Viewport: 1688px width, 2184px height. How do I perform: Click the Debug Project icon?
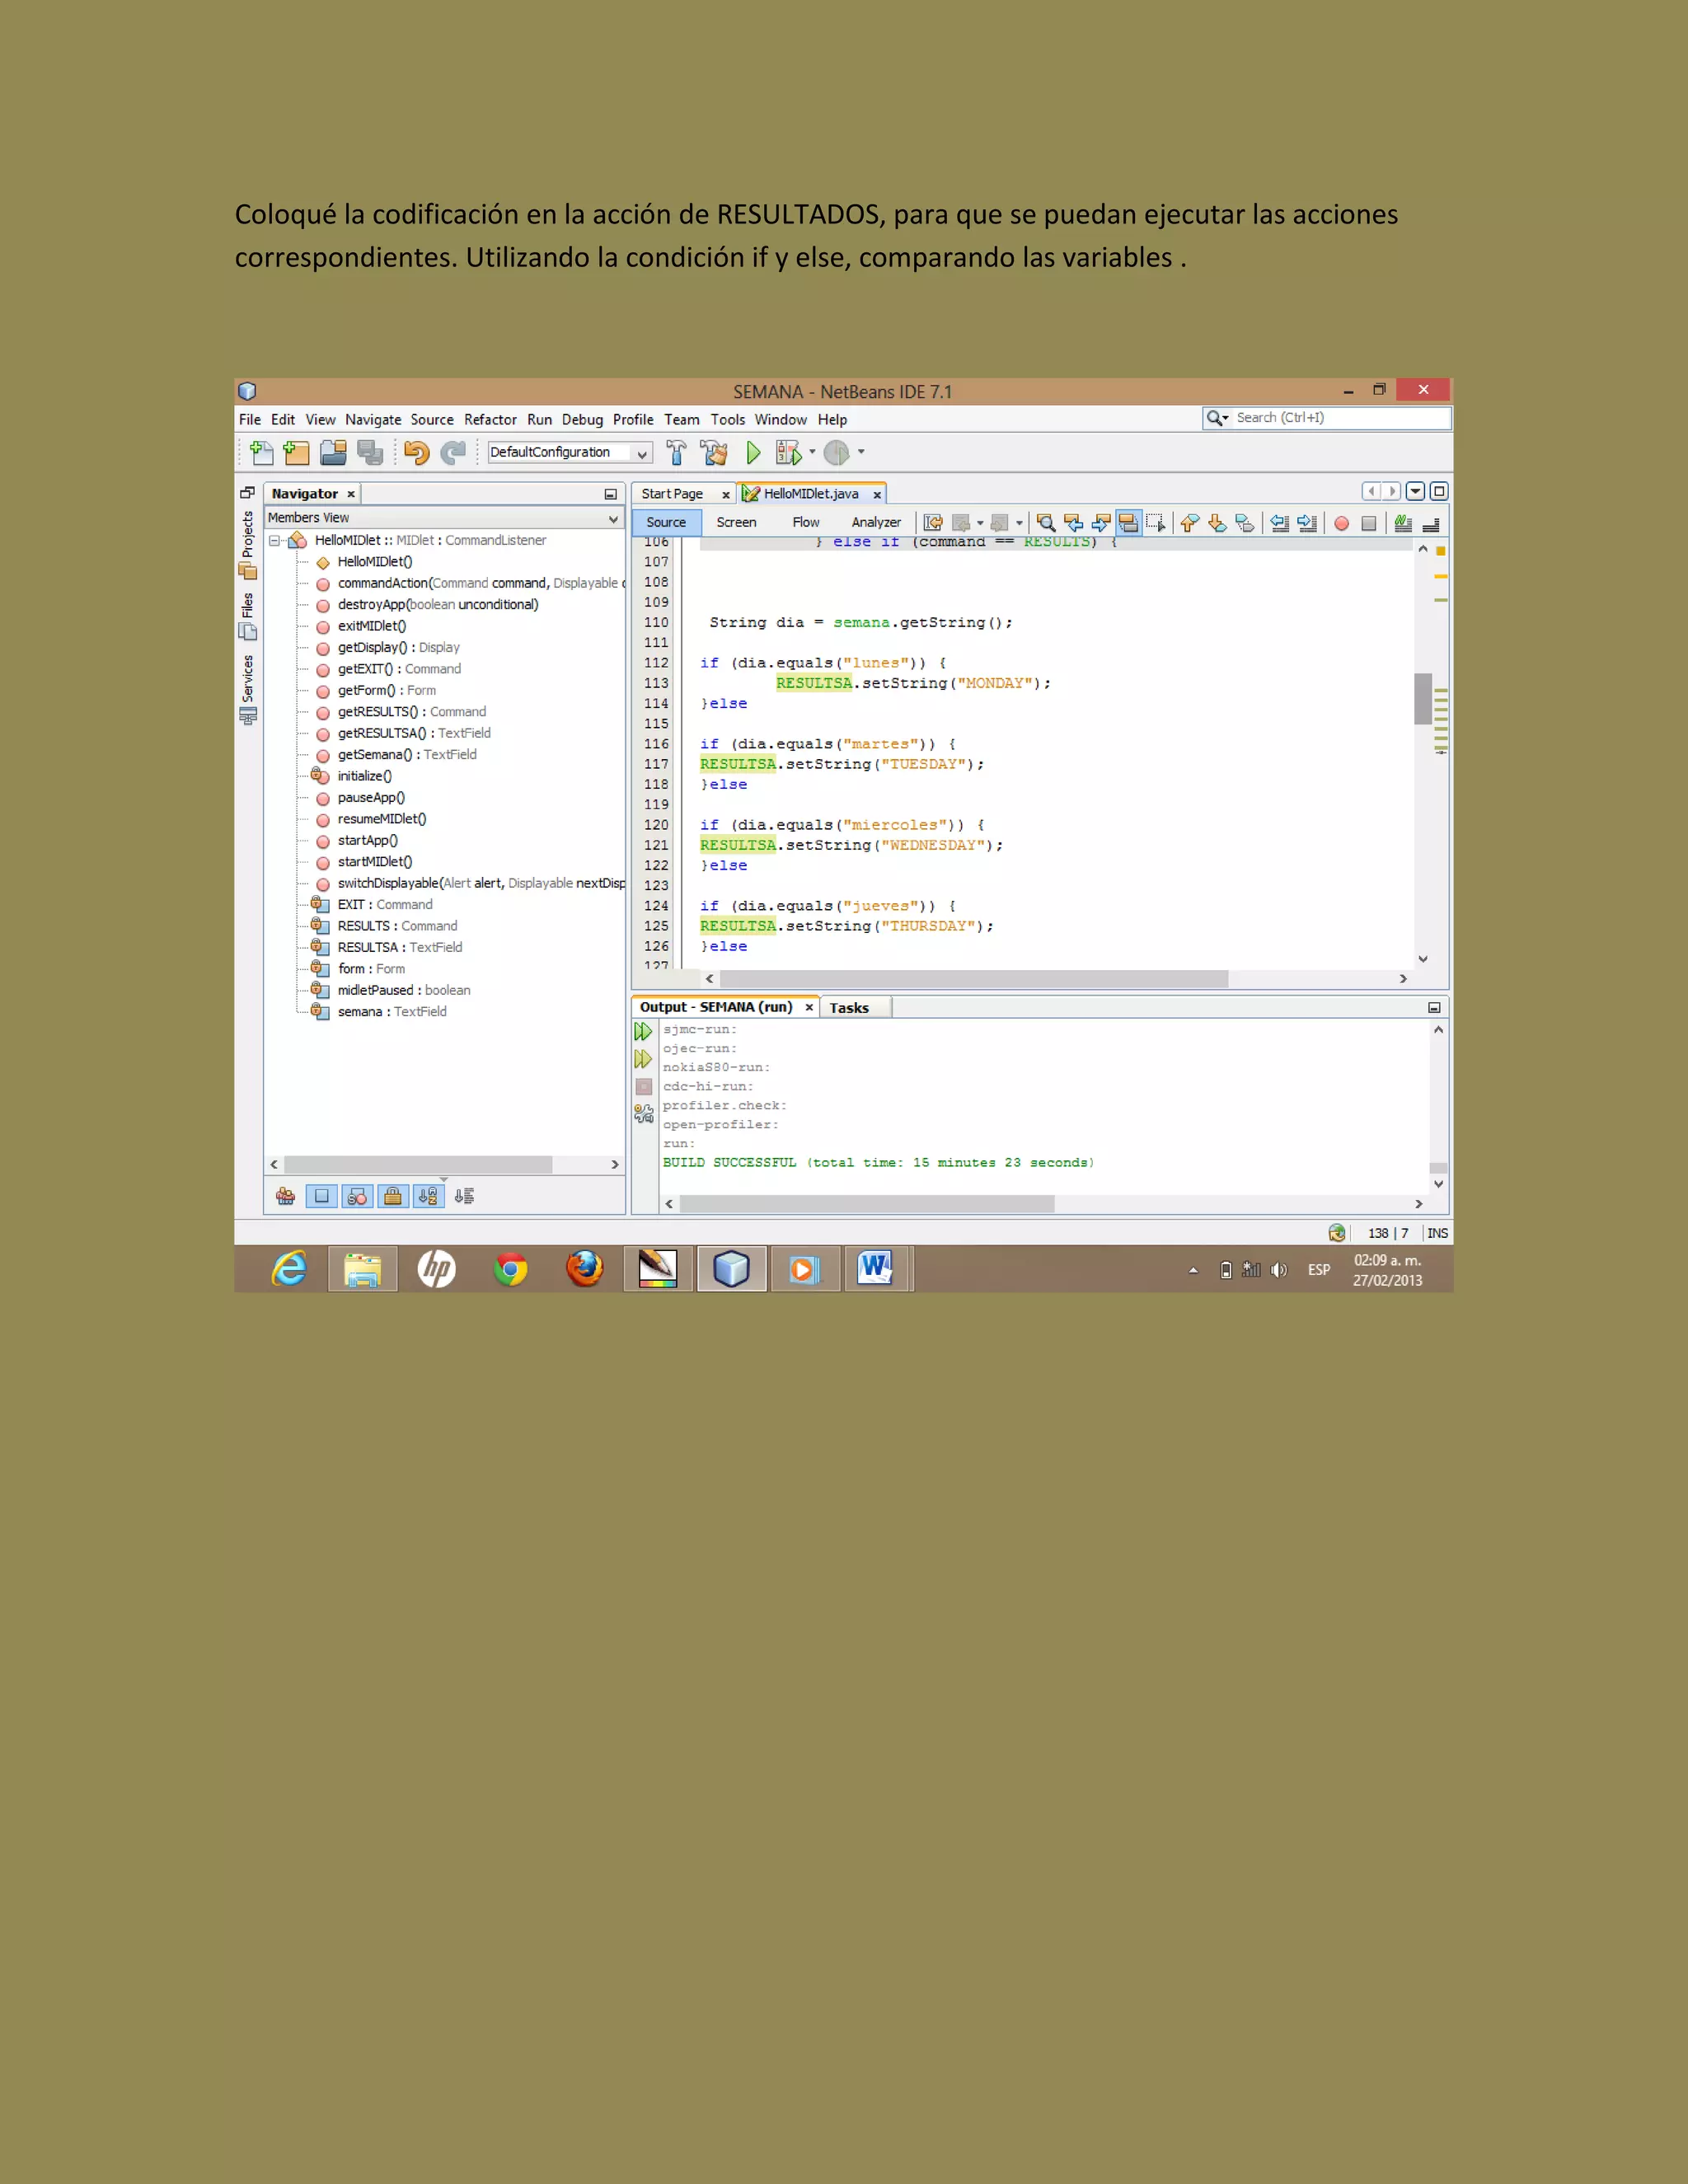pyautogui.click(x=788, y=453)
